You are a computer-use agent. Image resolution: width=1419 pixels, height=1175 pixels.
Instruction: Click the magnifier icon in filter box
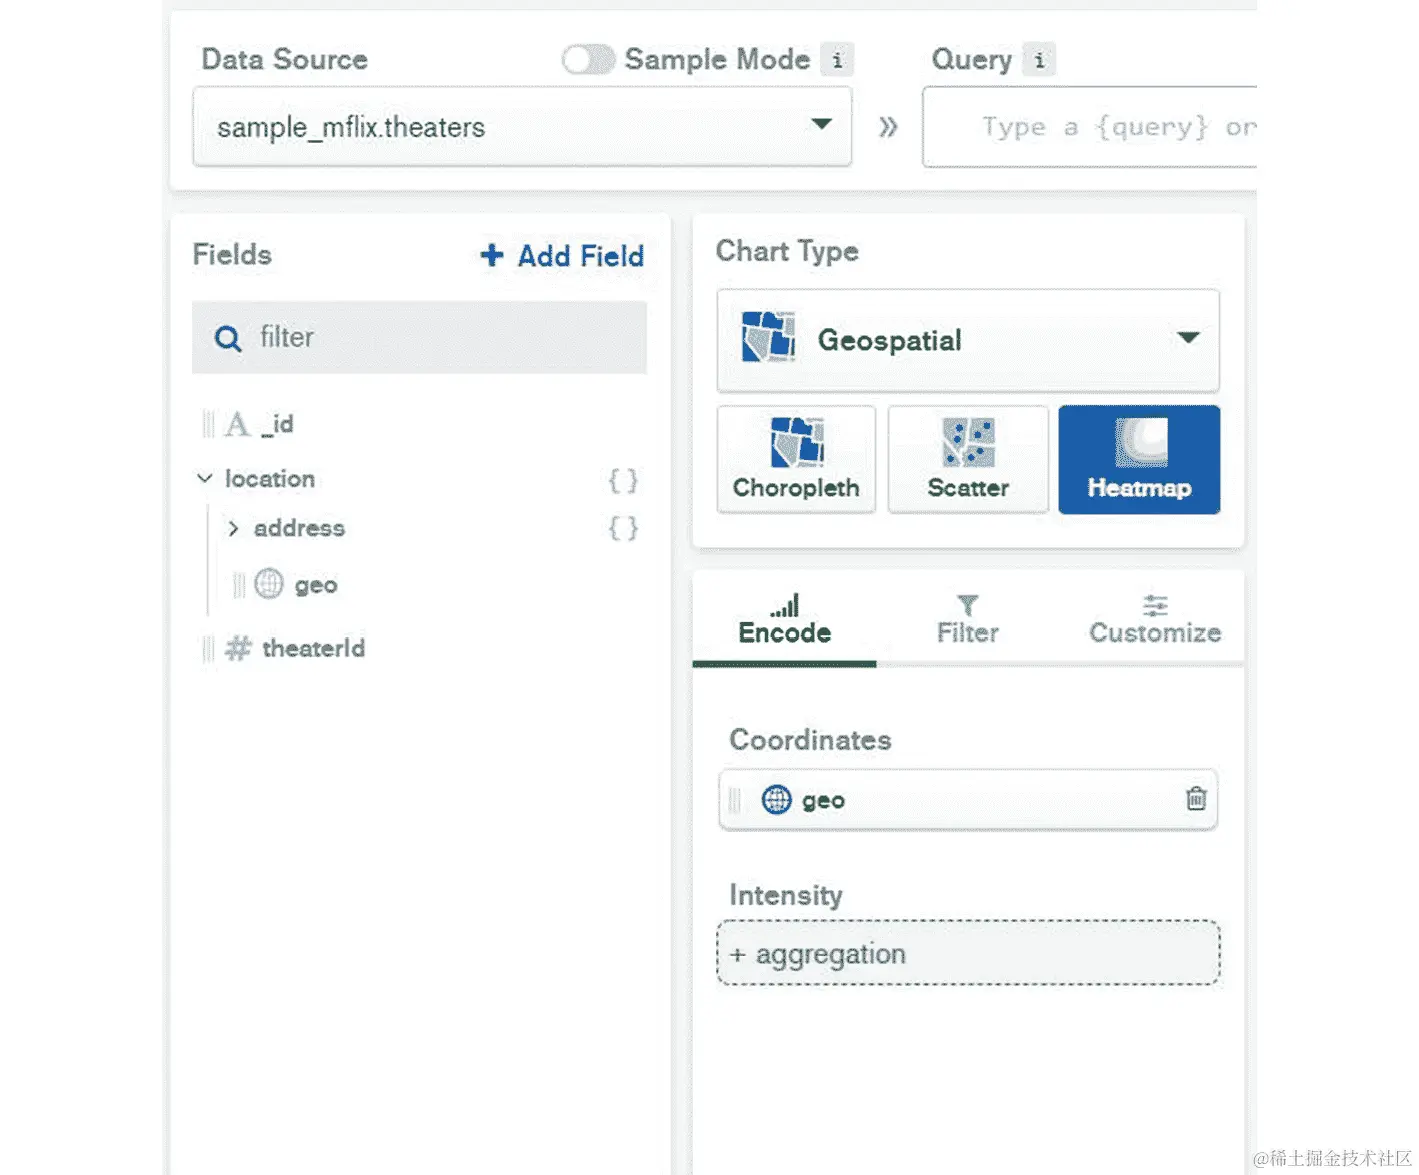tap(228, 338)
